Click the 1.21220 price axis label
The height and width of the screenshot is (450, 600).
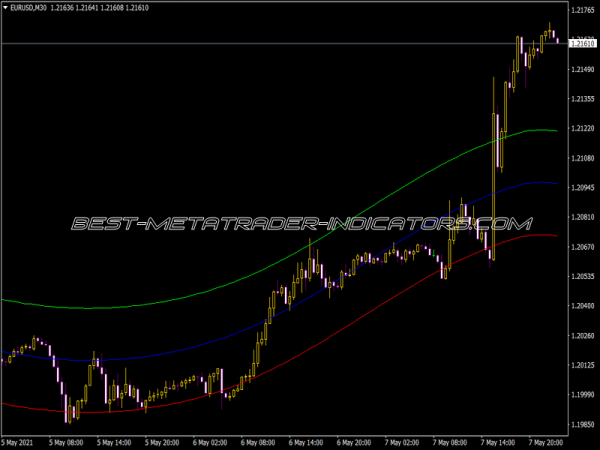pos(582,129)
